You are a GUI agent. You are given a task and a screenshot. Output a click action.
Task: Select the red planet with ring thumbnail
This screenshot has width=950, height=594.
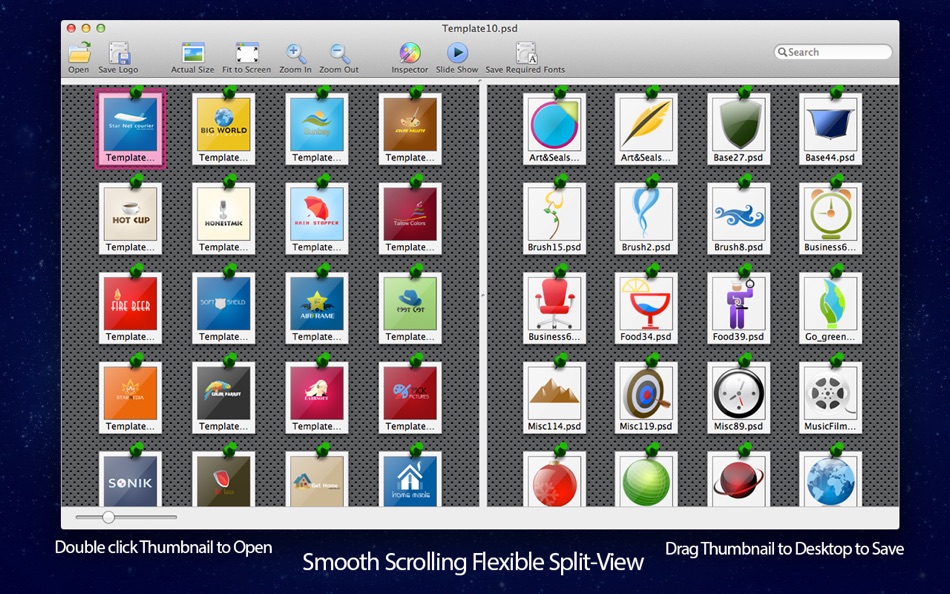pos(739,480)
